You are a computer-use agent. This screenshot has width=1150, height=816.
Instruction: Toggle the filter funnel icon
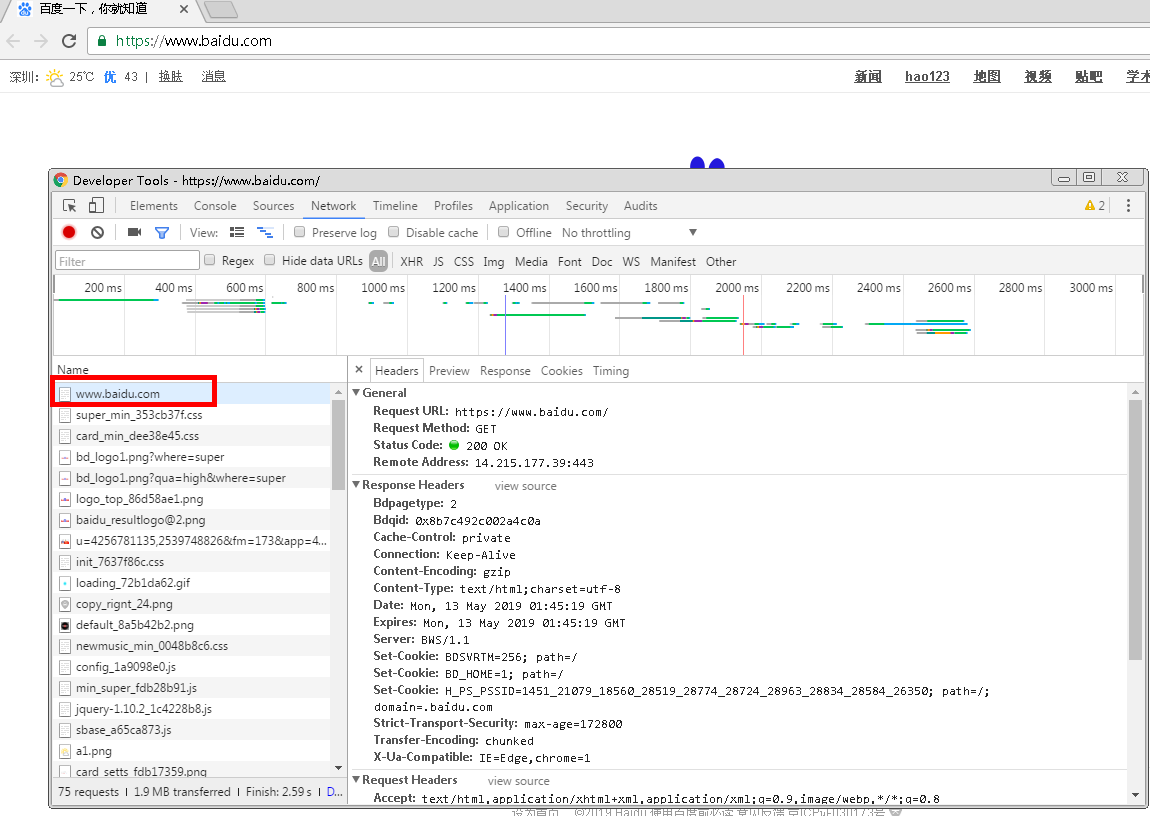click(x=162, y=232)
